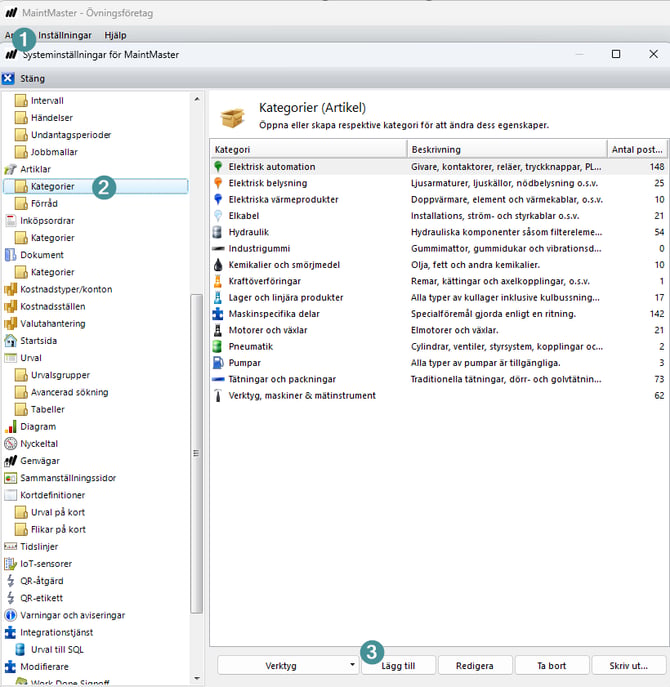
Task: Click the Elkabel light pin icon
Action: pos(218,216)
